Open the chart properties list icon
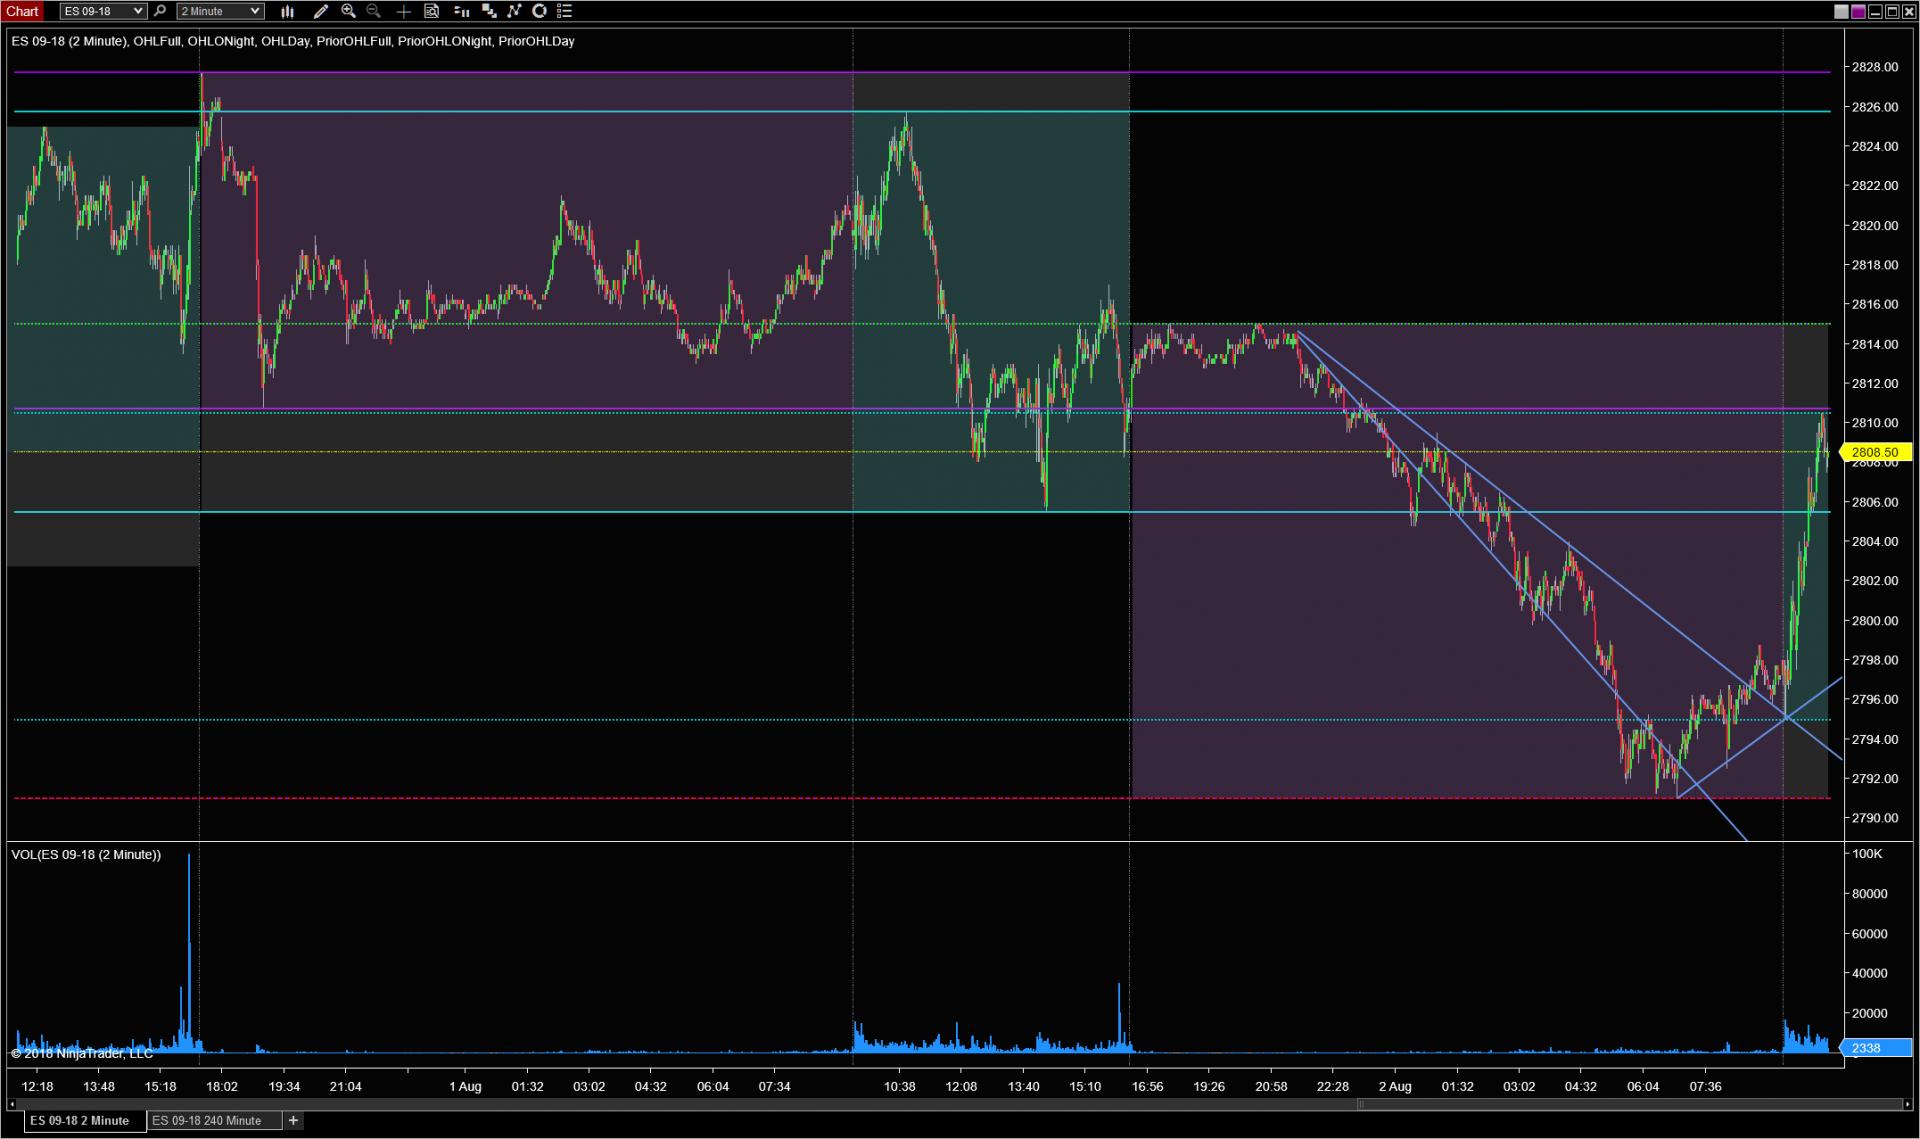The image size is (1920, 1139). tap(564, 11)
